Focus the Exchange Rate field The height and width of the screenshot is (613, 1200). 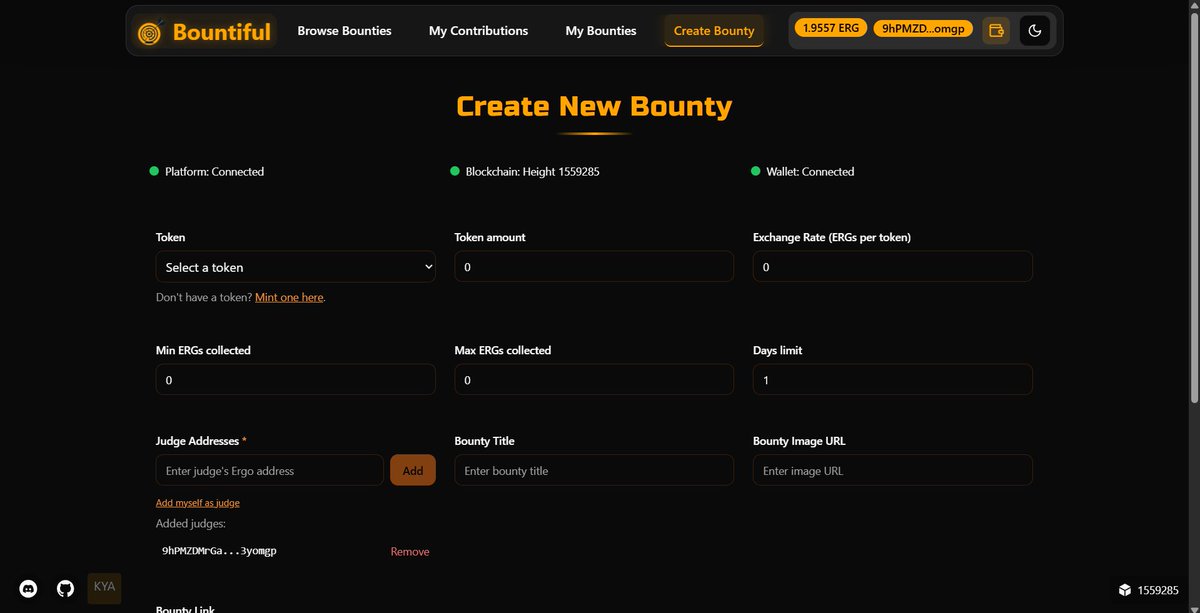point(892,267)
